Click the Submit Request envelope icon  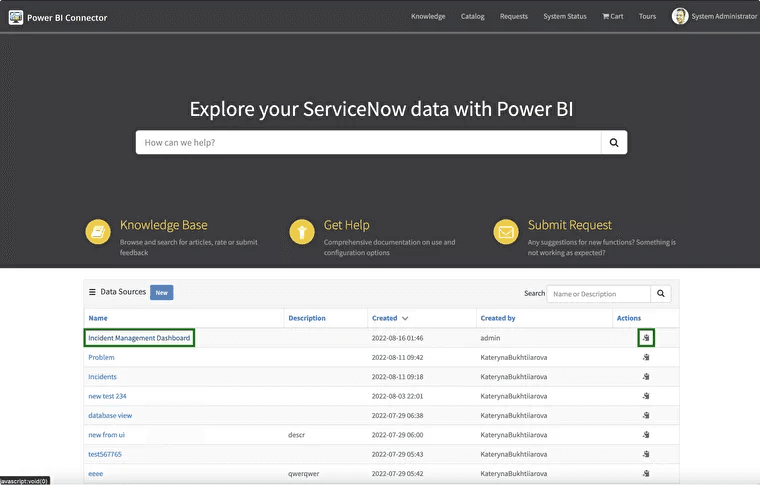coord(506,232)
